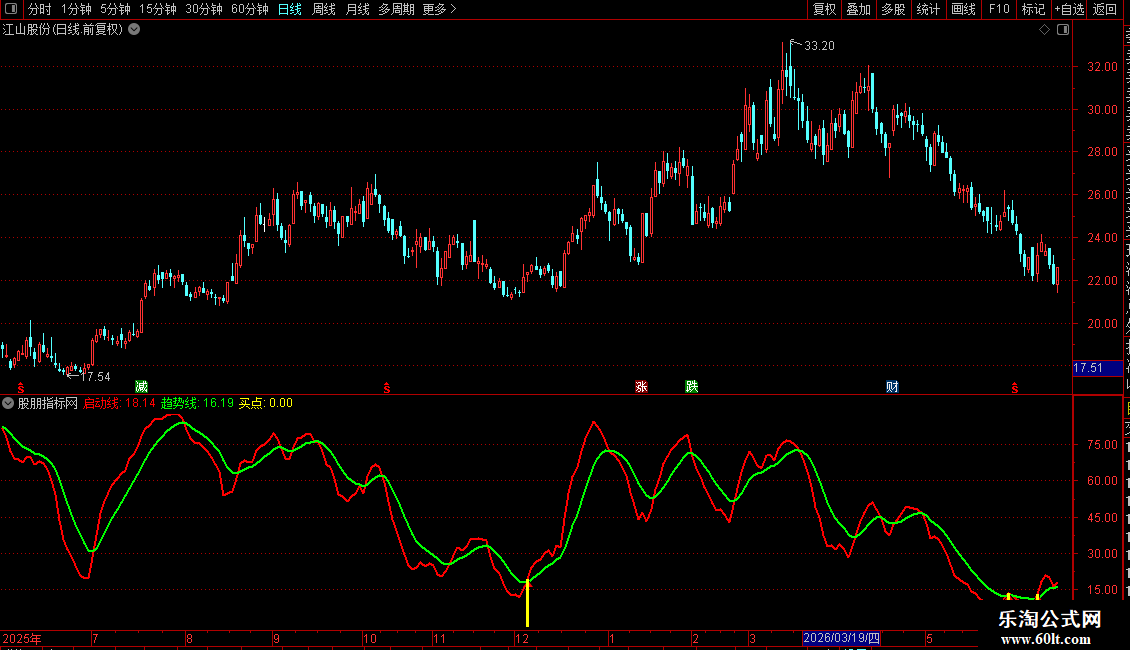The height and width of the screenshot is (650, 1130).
Task: Add stock via +自选 button
Action: [1069, 9]
